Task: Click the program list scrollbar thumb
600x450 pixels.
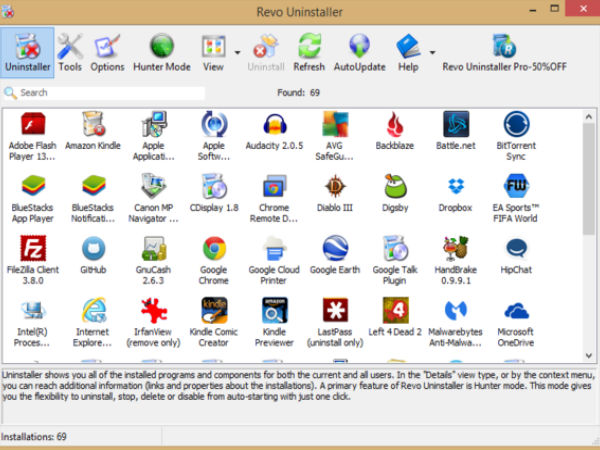Action: point(589,178)
